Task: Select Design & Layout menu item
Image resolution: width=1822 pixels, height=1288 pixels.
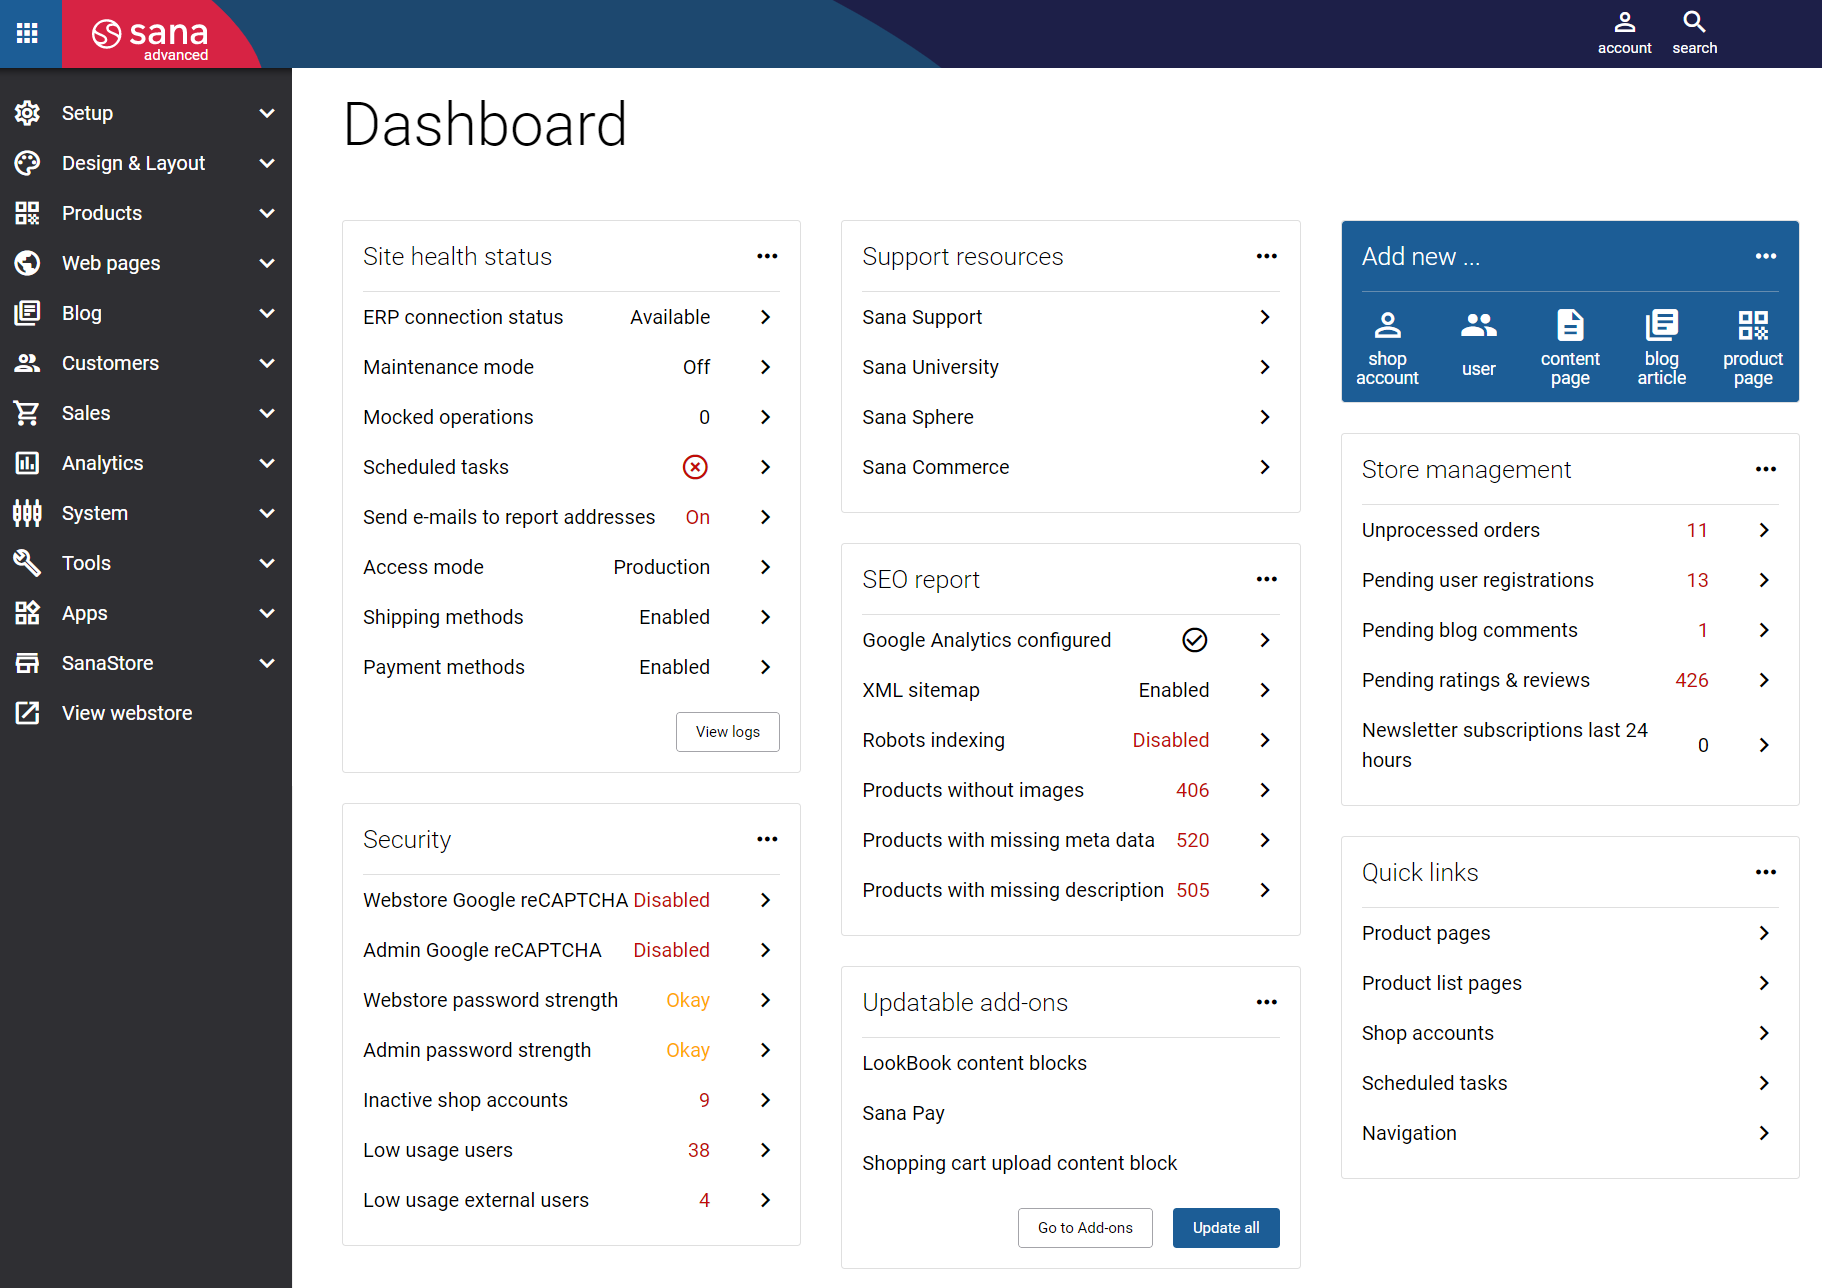Action: tap(146, 163)
